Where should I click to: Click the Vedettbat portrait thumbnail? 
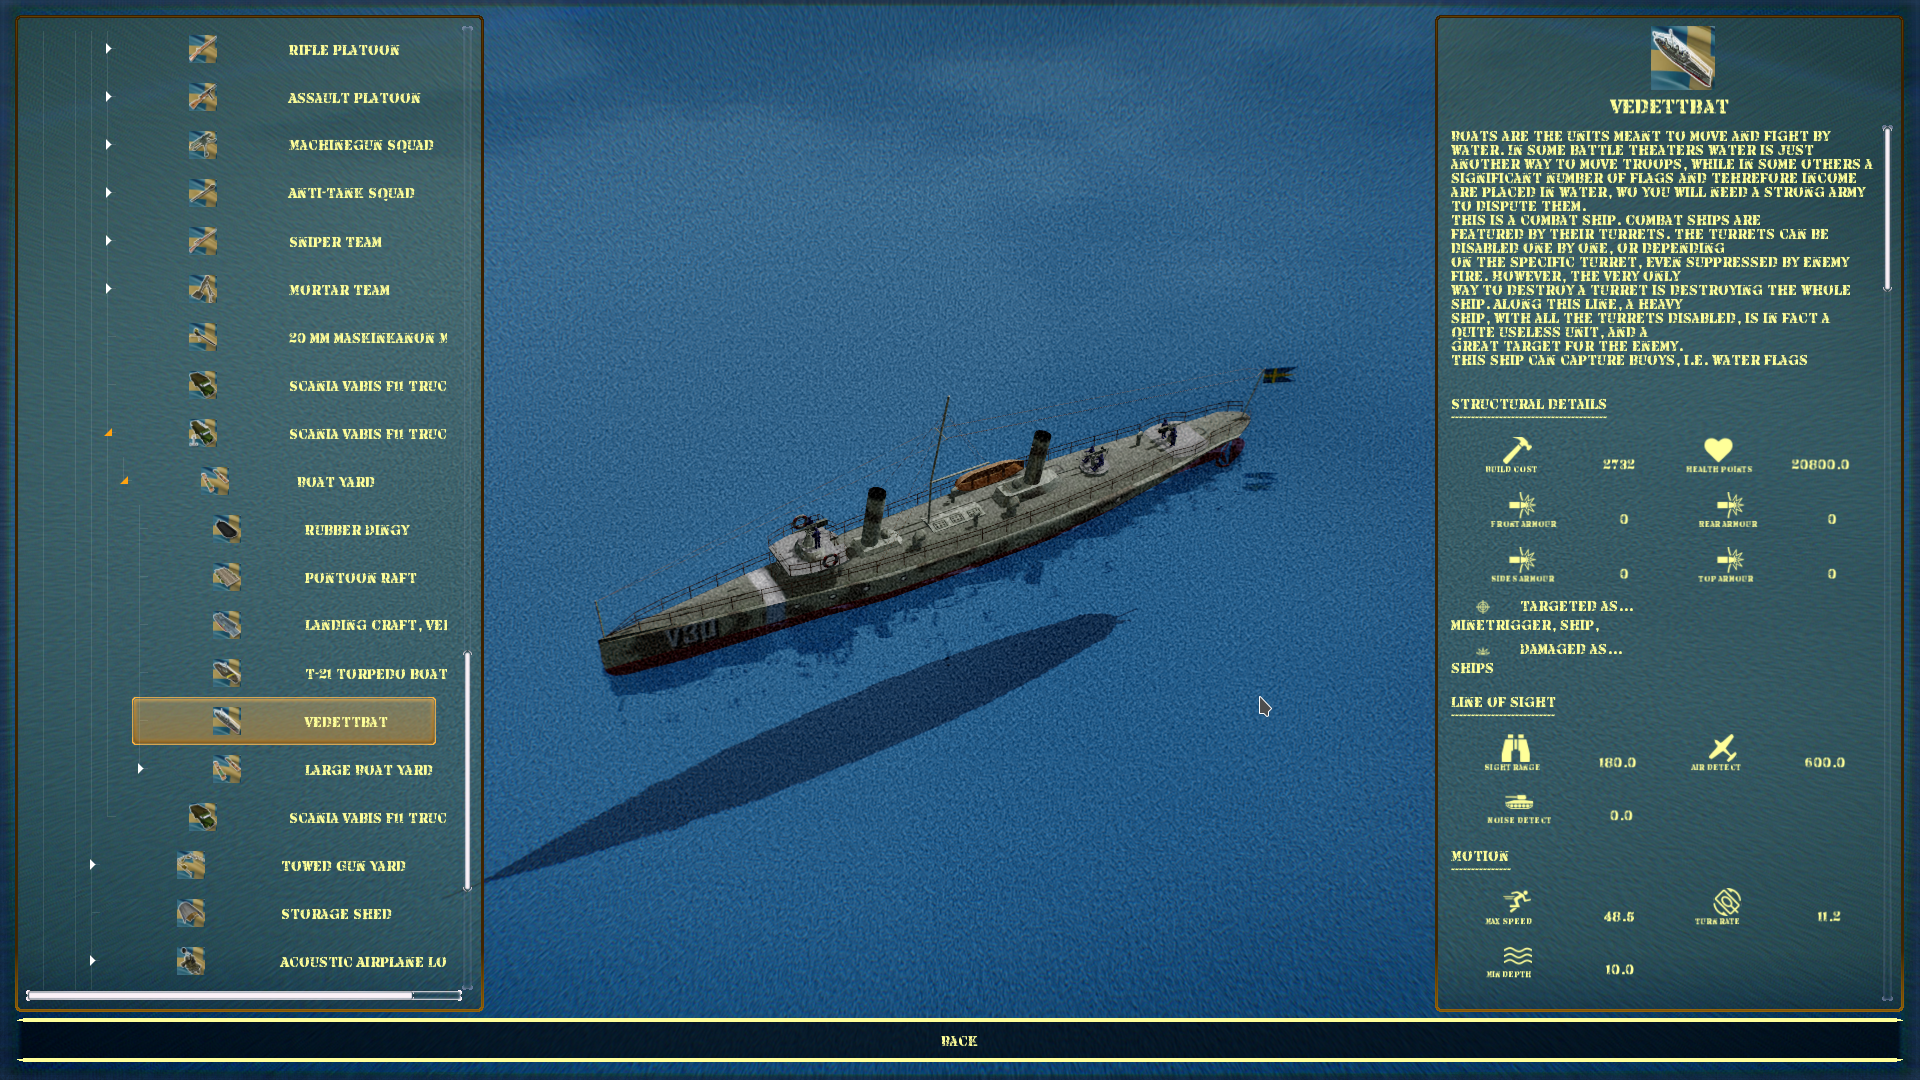coord(1682,58)
